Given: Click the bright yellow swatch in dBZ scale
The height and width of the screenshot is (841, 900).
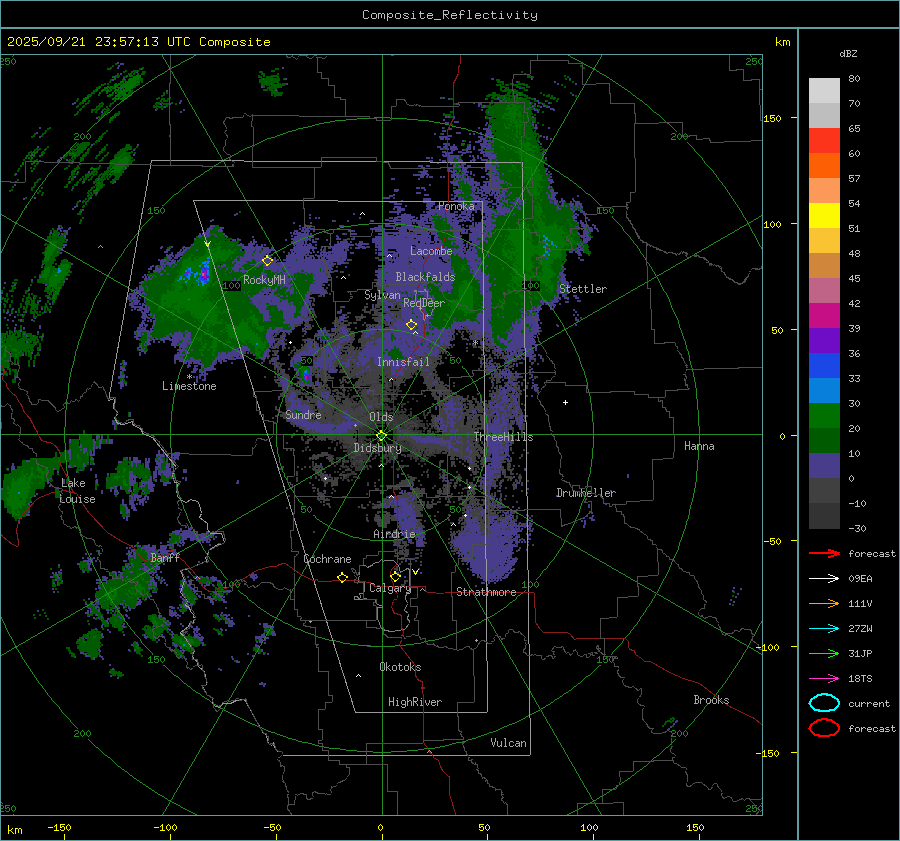Looking at the screenshot, I should point(824,215).
